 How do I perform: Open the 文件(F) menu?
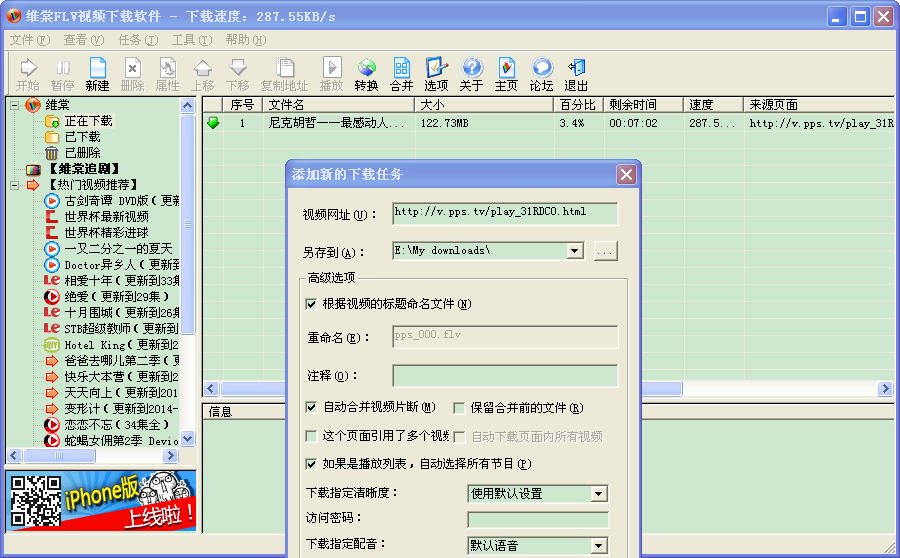coord(30,40)
